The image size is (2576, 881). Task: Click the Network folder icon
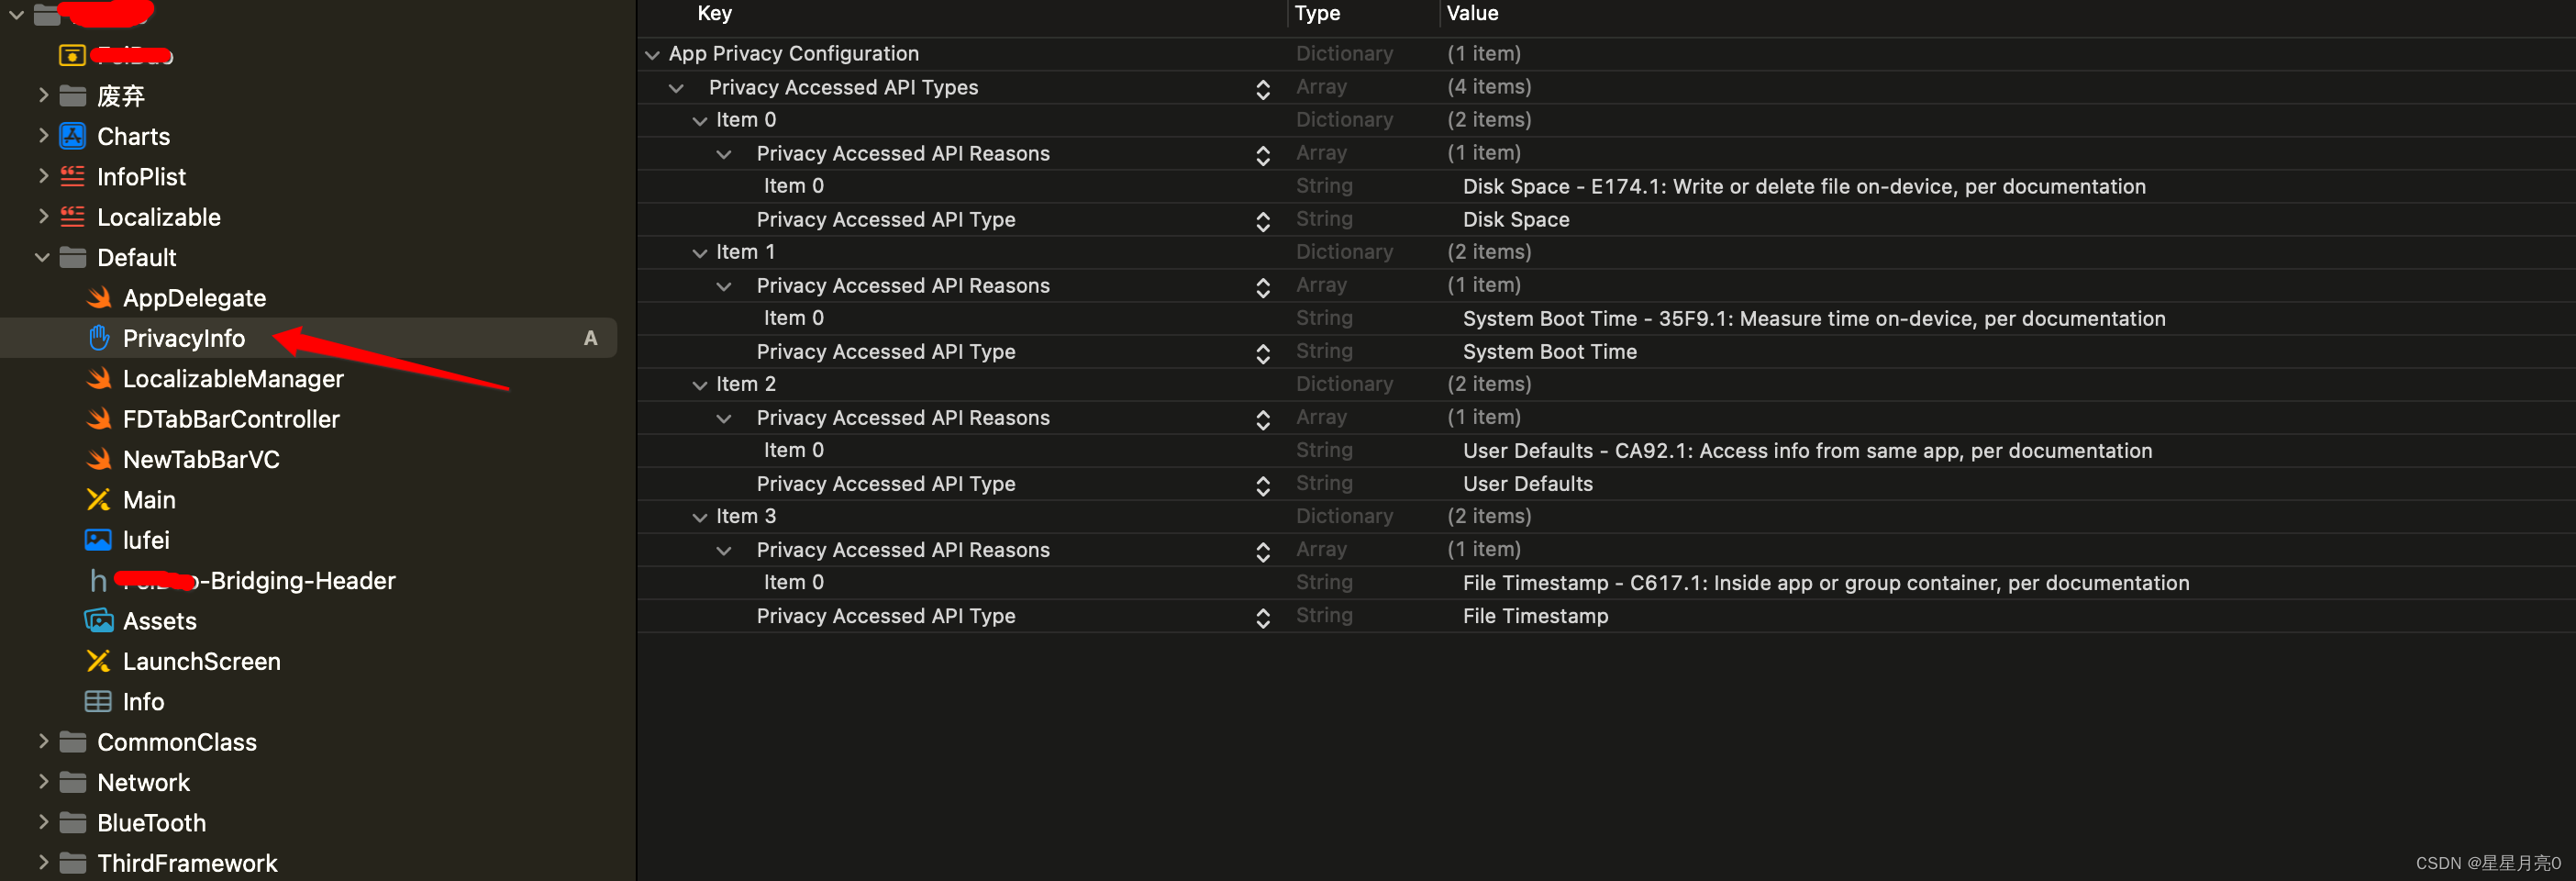coord(72,782)
